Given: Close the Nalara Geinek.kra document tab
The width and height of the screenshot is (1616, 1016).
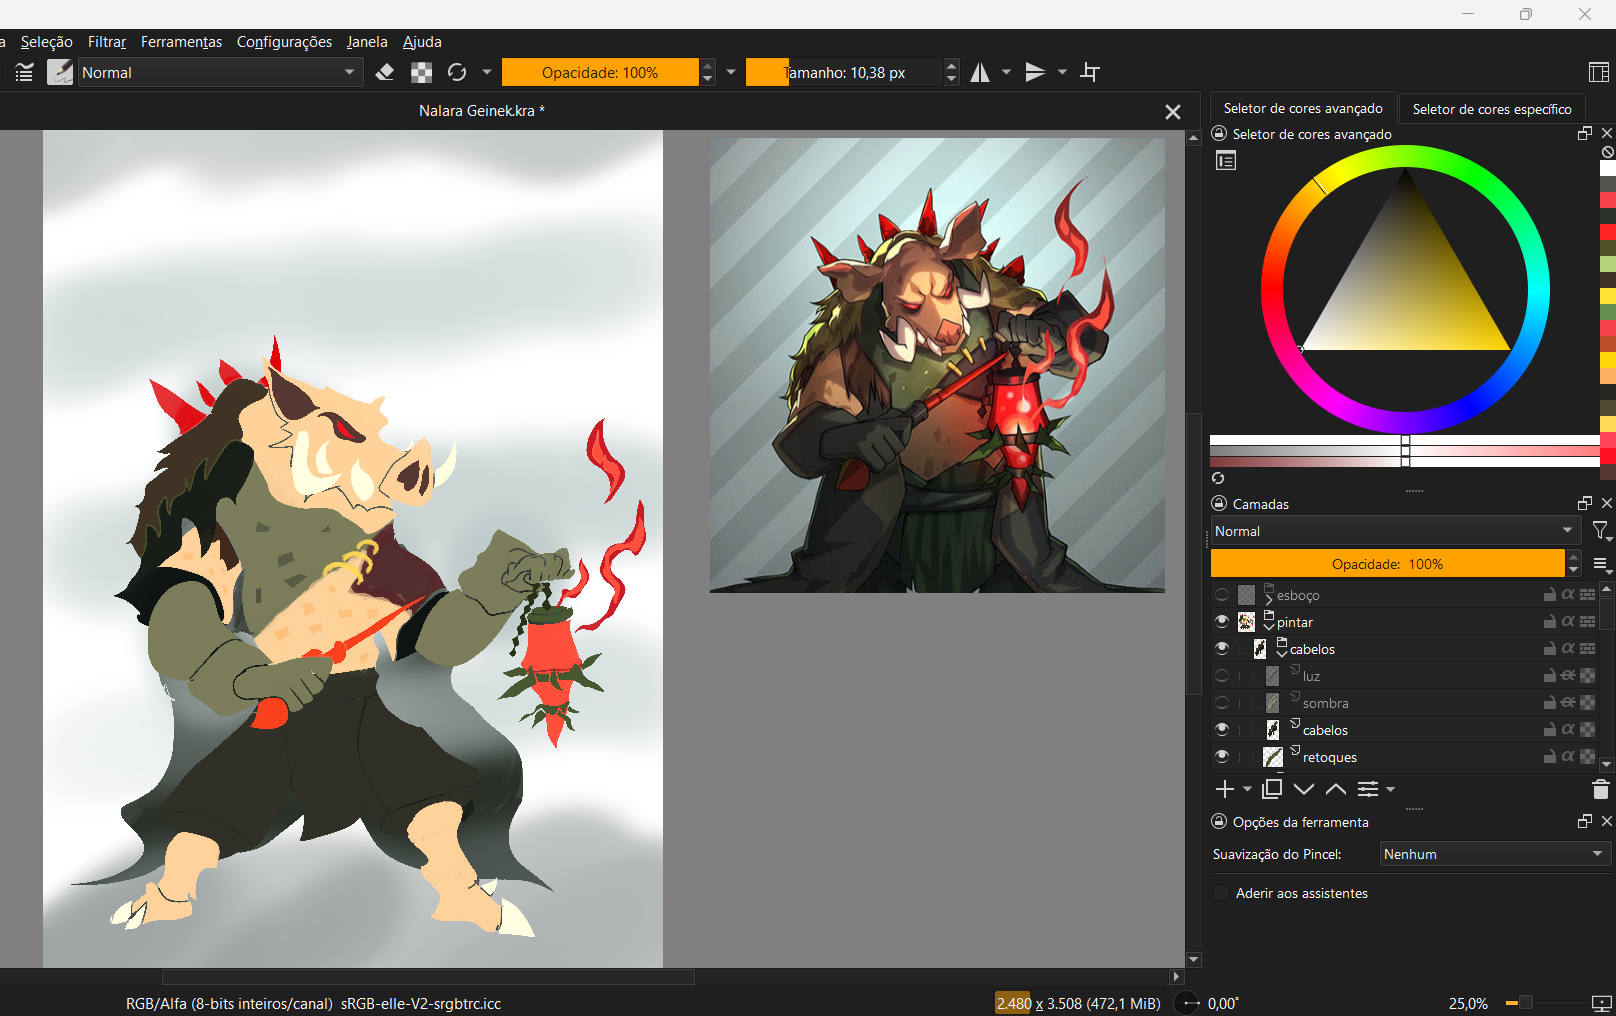Looking at the screenshot, I should tap(1173, 112).
